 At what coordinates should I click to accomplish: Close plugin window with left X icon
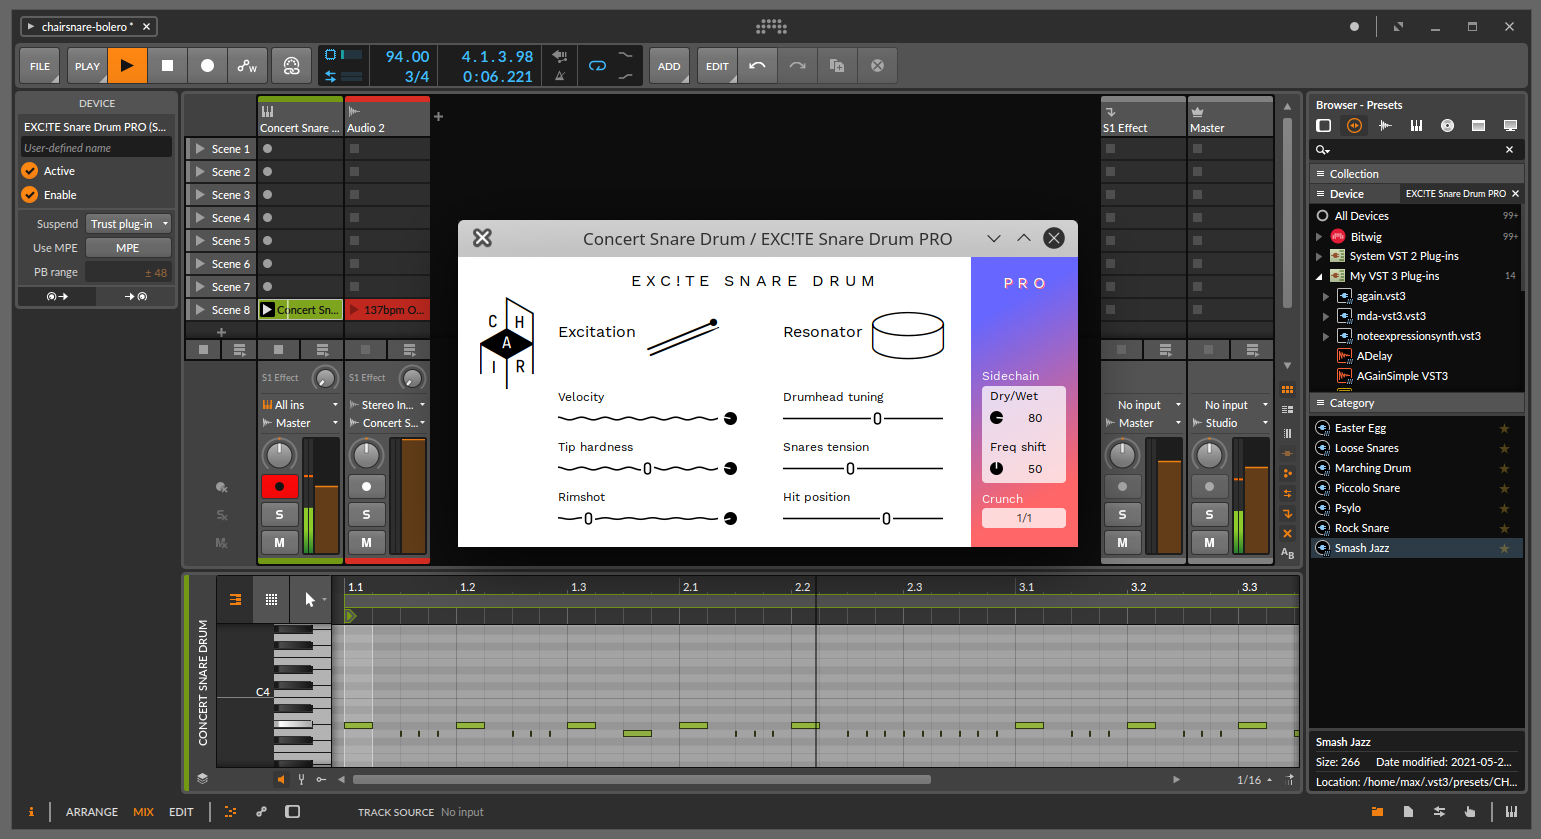click(482, 238)
